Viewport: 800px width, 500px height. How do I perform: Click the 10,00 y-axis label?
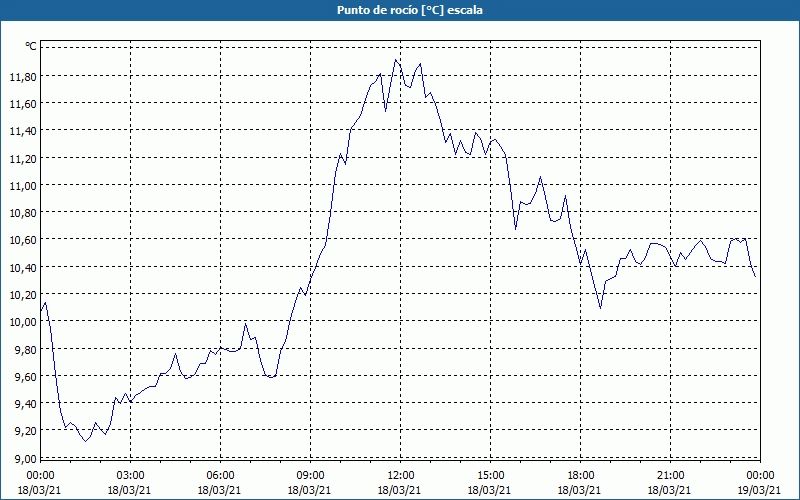click(23, 321)
